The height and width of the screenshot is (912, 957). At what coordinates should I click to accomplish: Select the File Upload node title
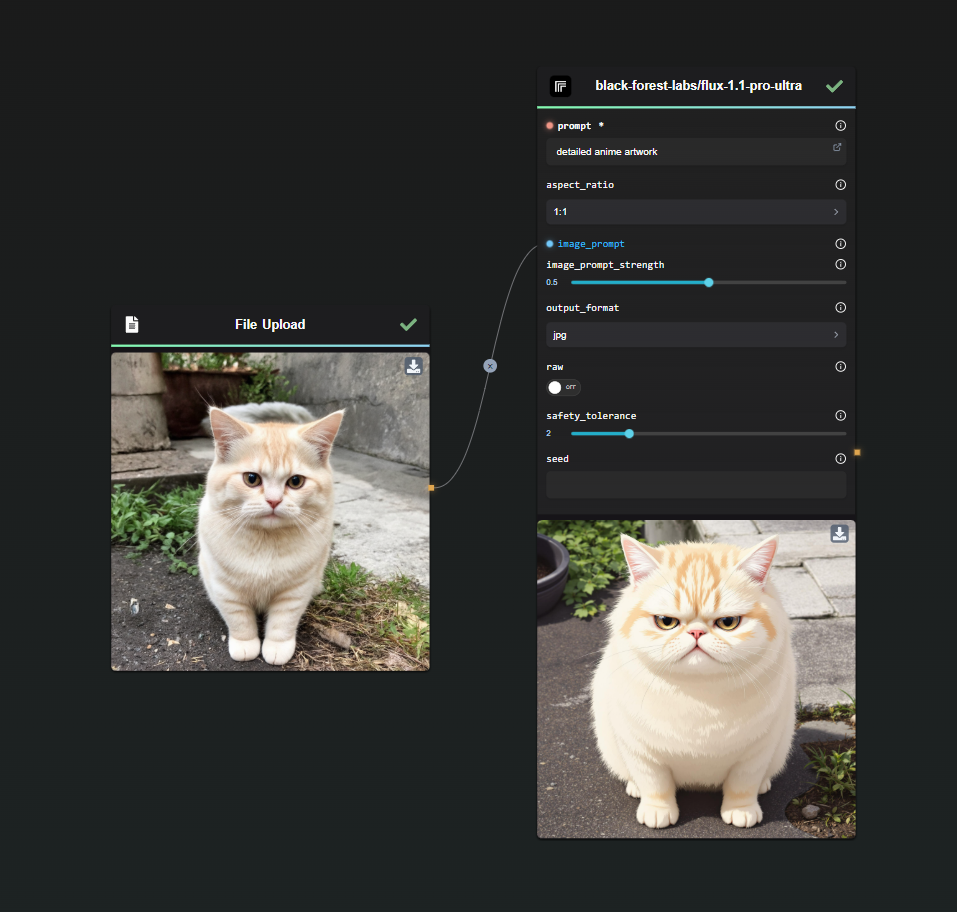pos(270,324)
